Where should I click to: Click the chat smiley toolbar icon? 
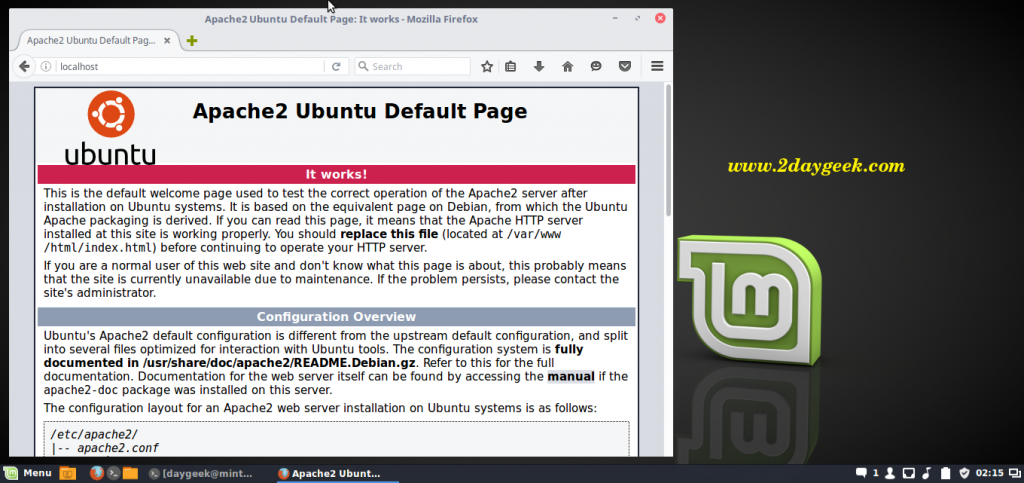click(596, 66)
